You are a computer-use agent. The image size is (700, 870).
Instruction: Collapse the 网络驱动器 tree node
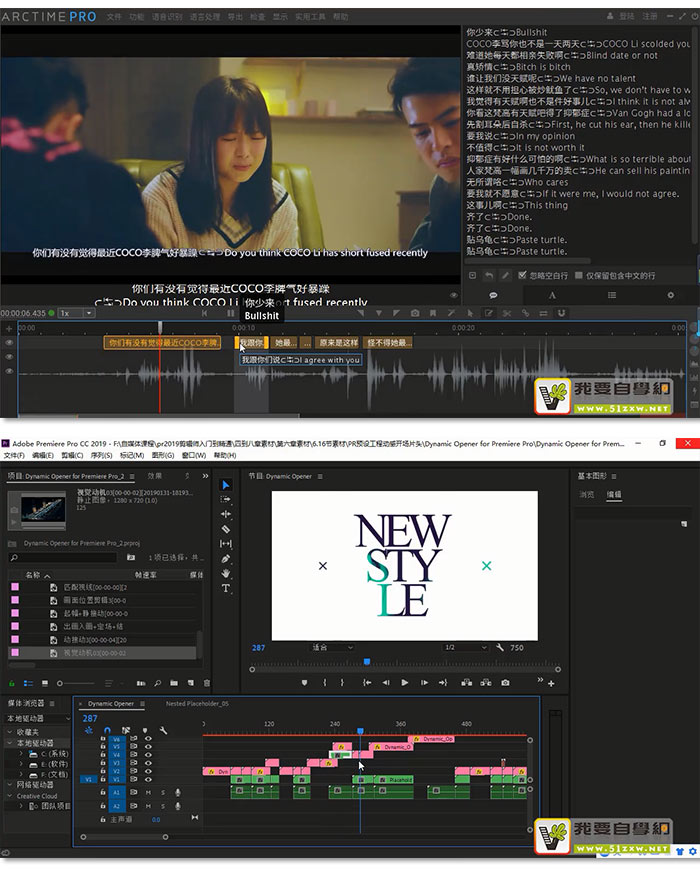(x=10, y=785)
